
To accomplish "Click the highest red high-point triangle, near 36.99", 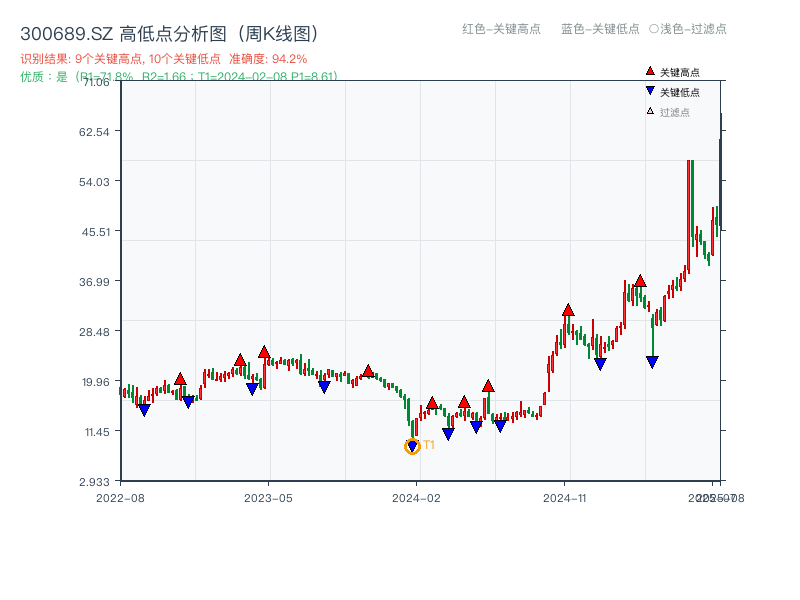I will tap(640, 281).
